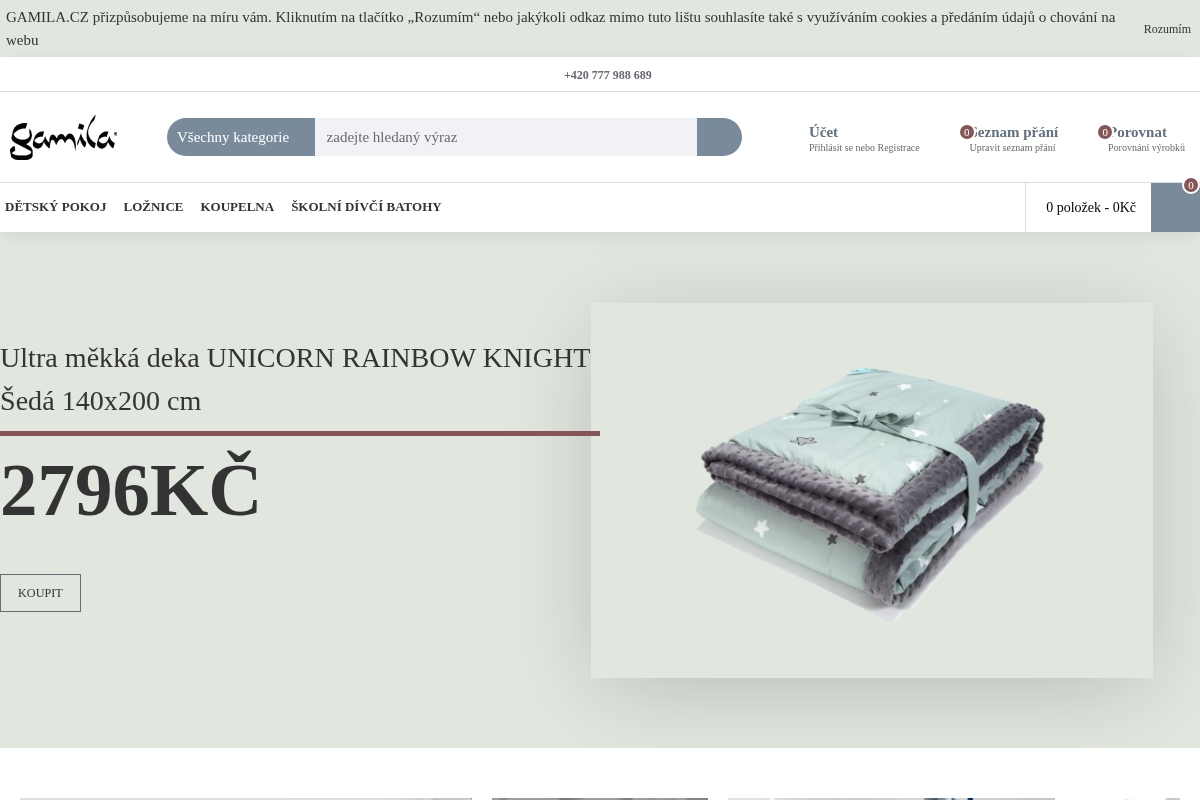
Task: Click the Gamila logo
Action: [x=64, y=137]
